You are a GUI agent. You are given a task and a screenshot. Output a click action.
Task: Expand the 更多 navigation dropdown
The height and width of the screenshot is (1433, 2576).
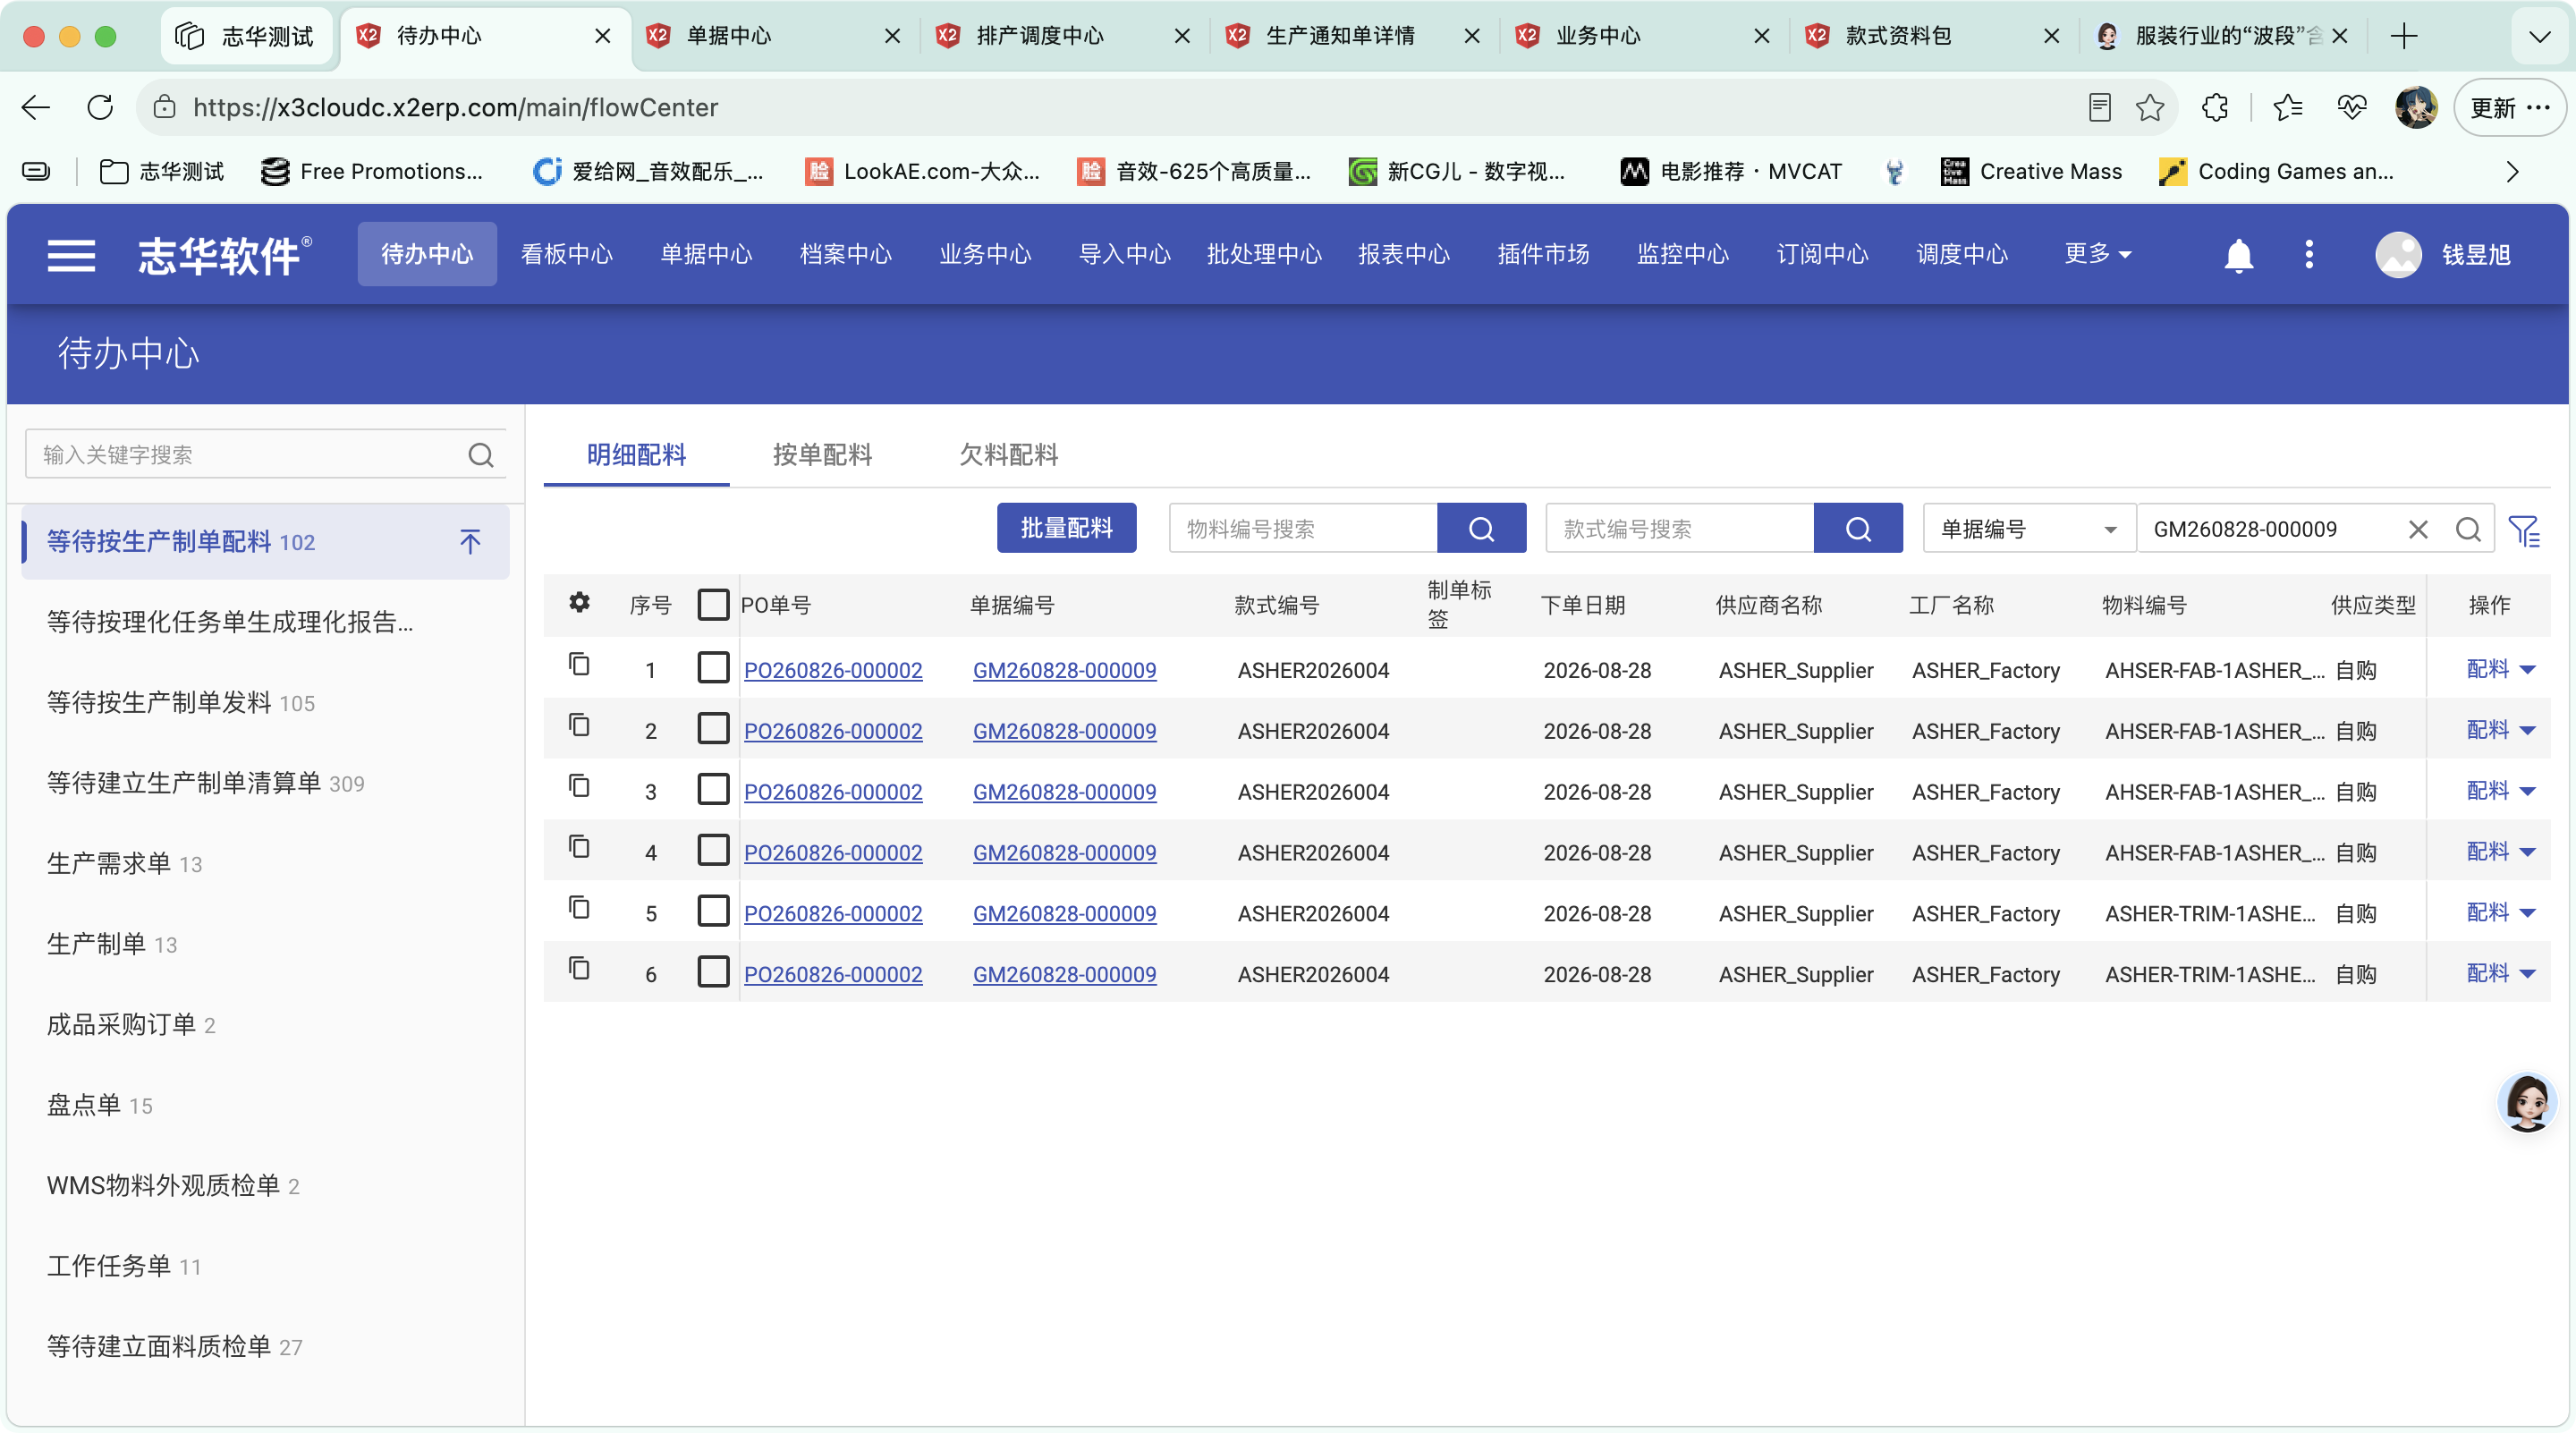pyautogui.click(x=2098, y=254)
